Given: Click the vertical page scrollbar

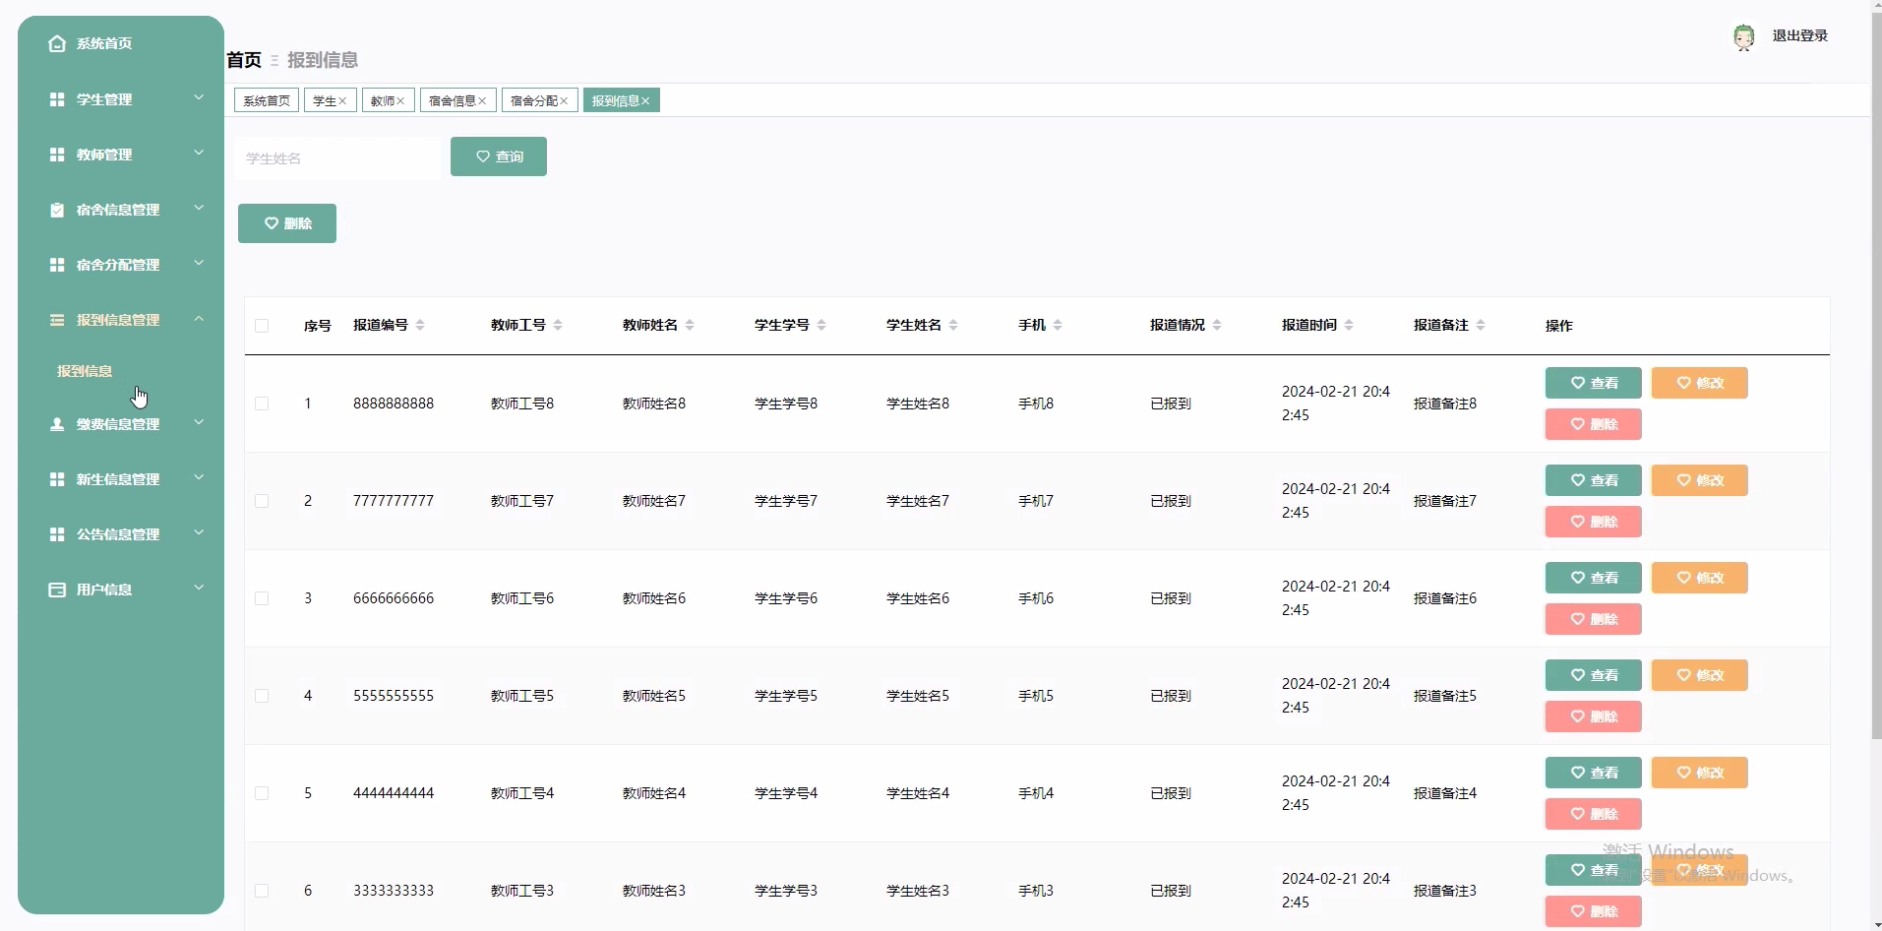Looking at the screenshot, I should pyautogui.click(x=1876, y=375).
